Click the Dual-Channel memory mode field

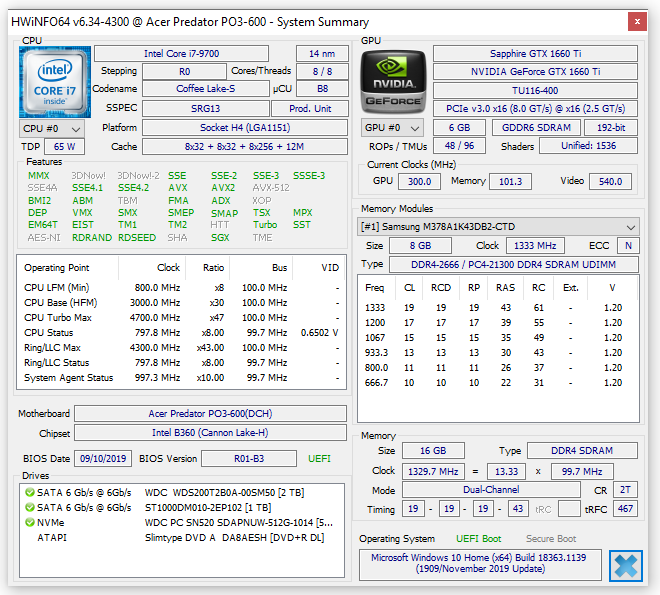[491, 490]
